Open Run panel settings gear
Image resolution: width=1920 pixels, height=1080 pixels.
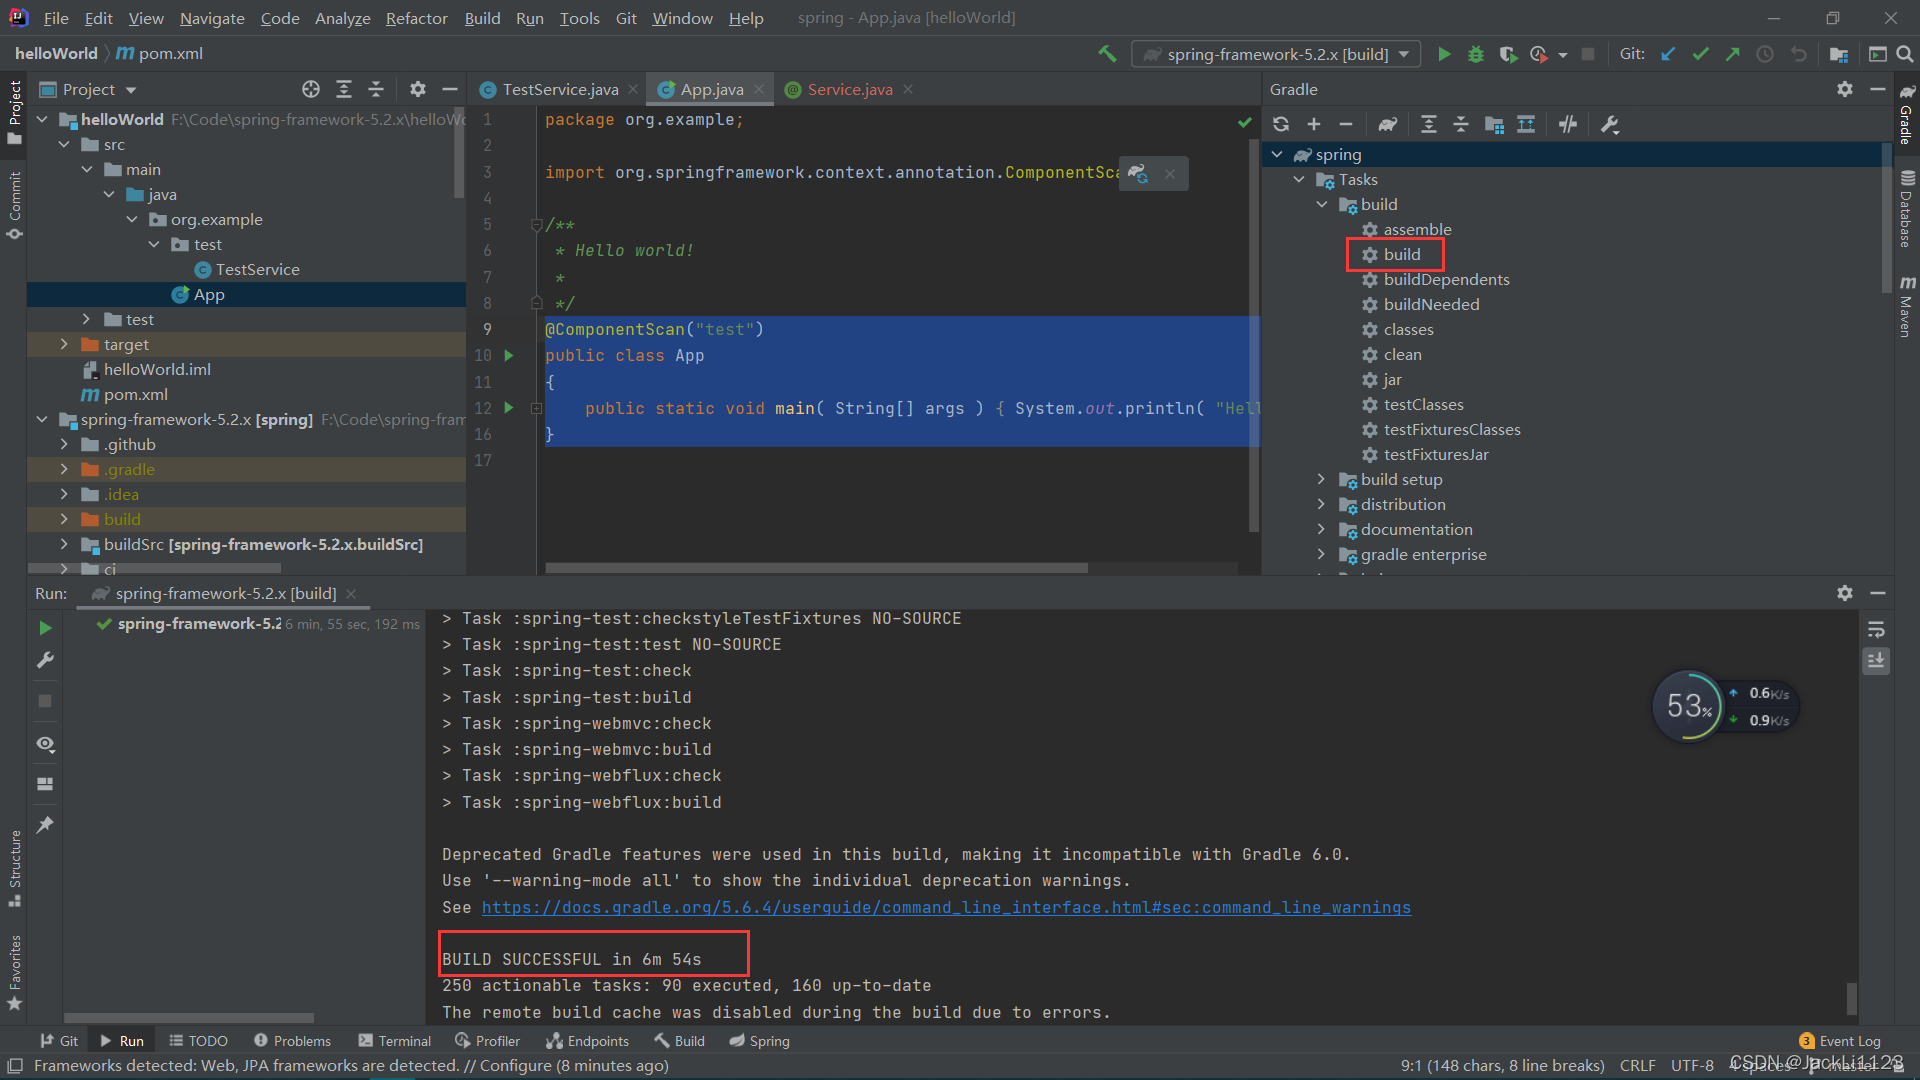(x=1845, y=593)
